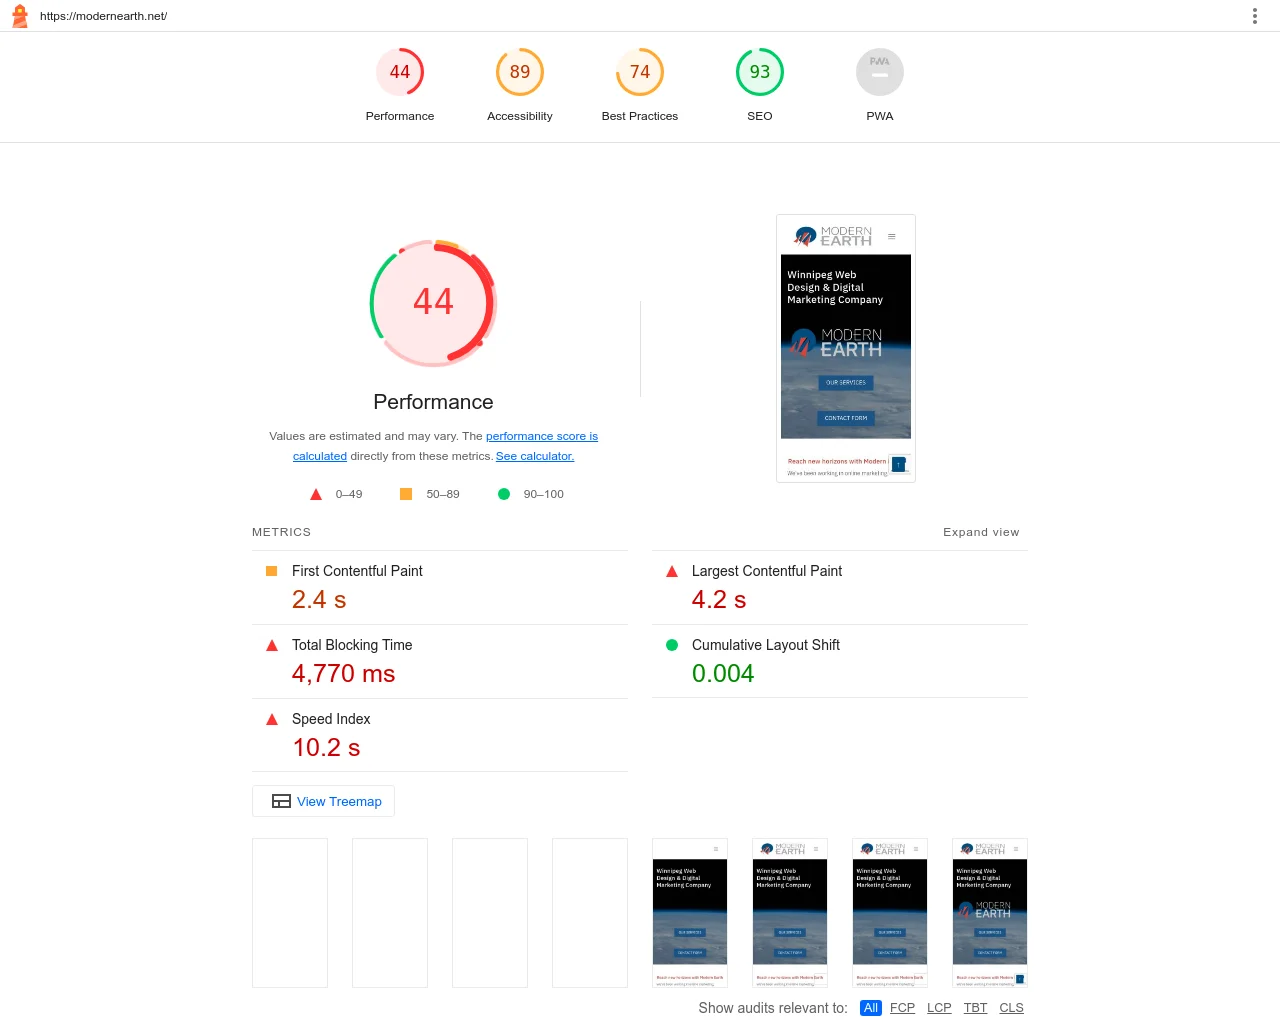1280x1030 pixels.
Task: Expand the Largest Contentful Paint metric
Action: pyautogui.click(x=766, y=571)
